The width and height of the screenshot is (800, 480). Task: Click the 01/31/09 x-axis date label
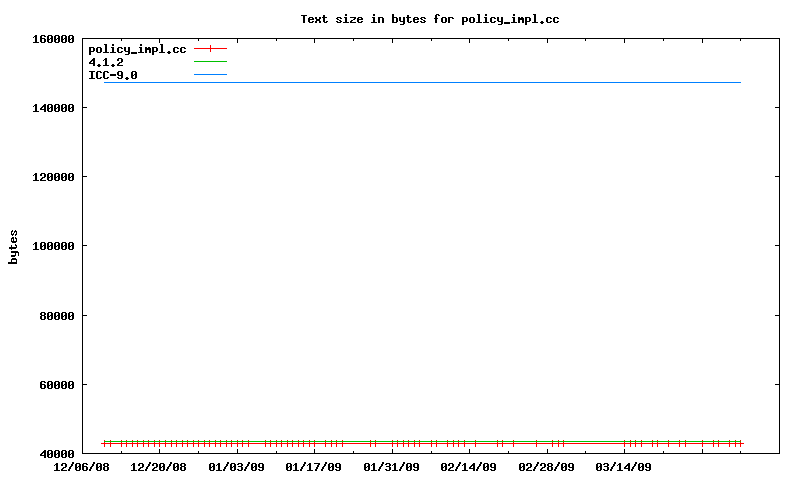point(391,467)
